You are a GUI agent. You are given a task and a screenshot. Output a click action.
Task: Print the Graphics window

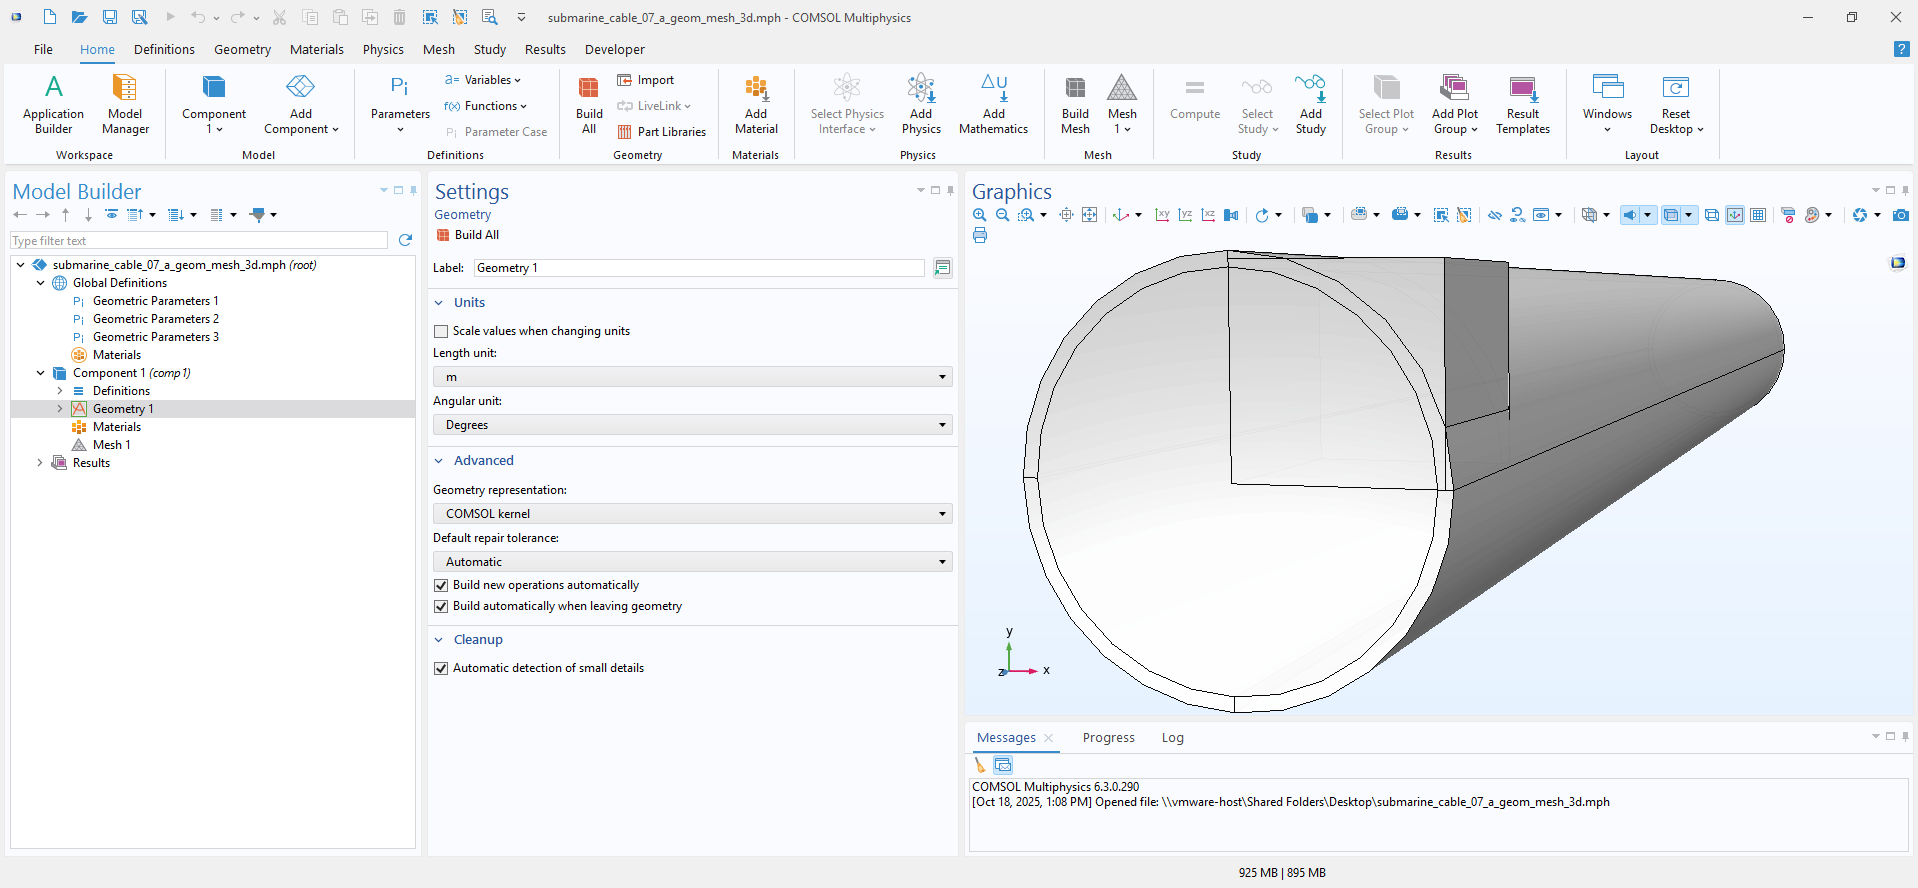980,236
